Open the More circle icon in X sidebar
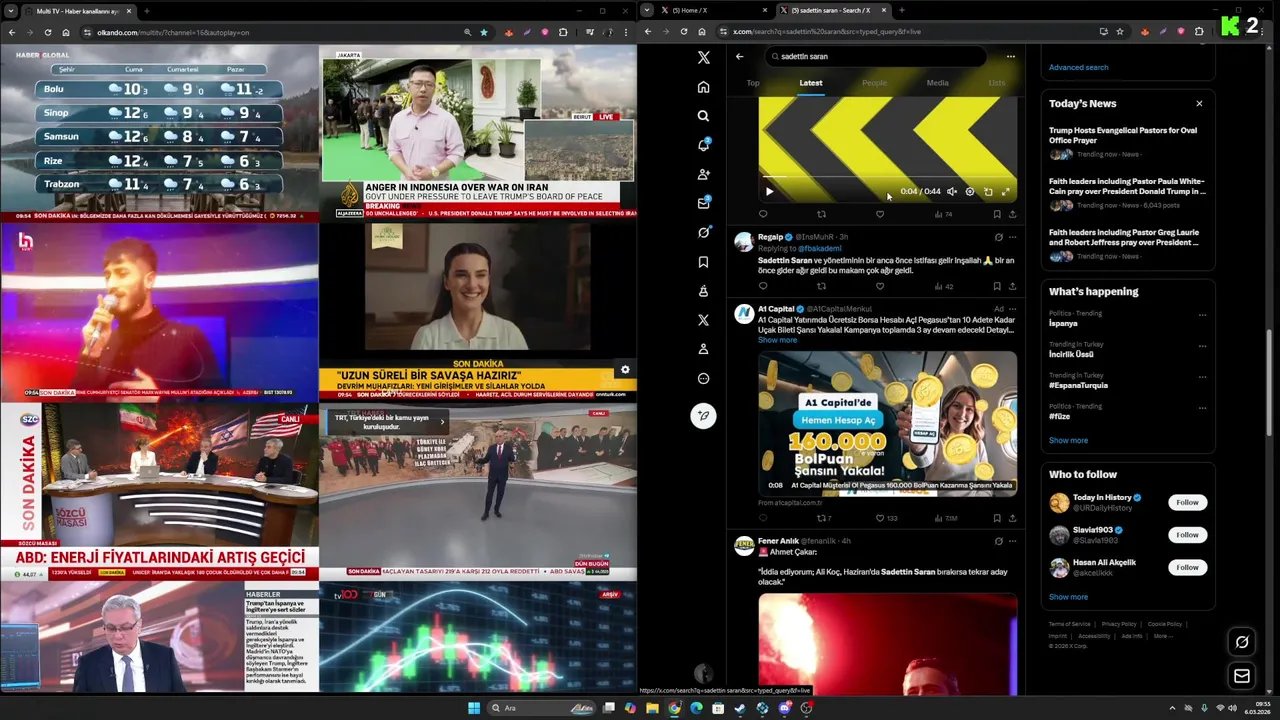Viewport: 1280px width, 720px height. pos(703,379)
